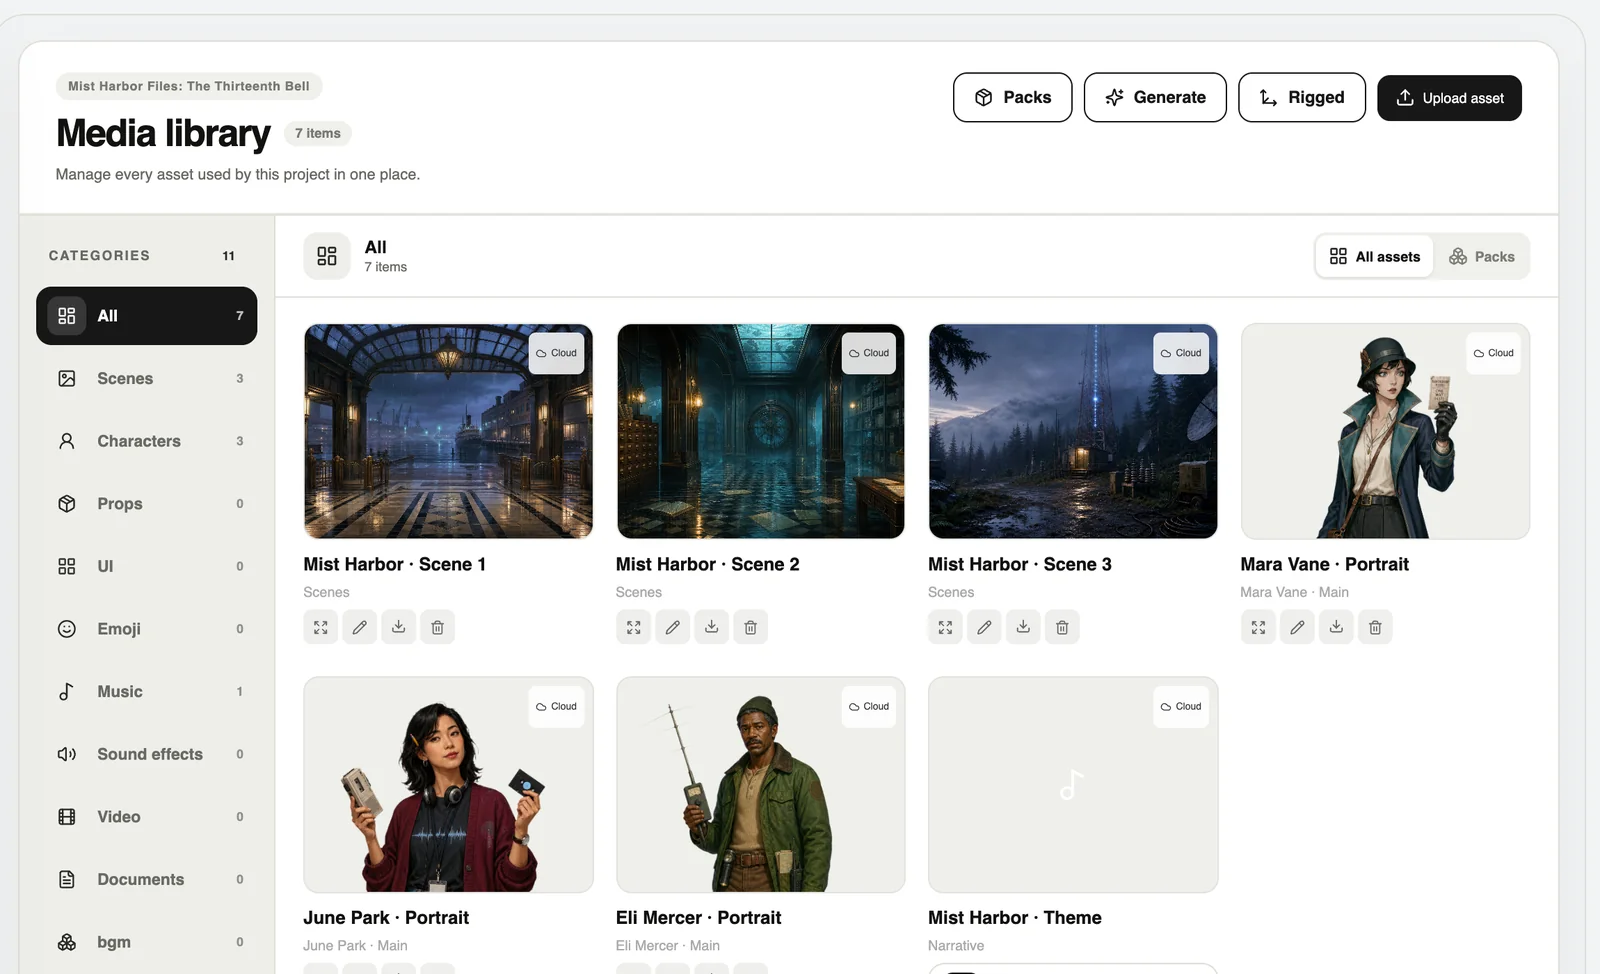Open the June Park Portrait thumbnail
Screen dimensions: 1600x974
(x=448, y=785)
